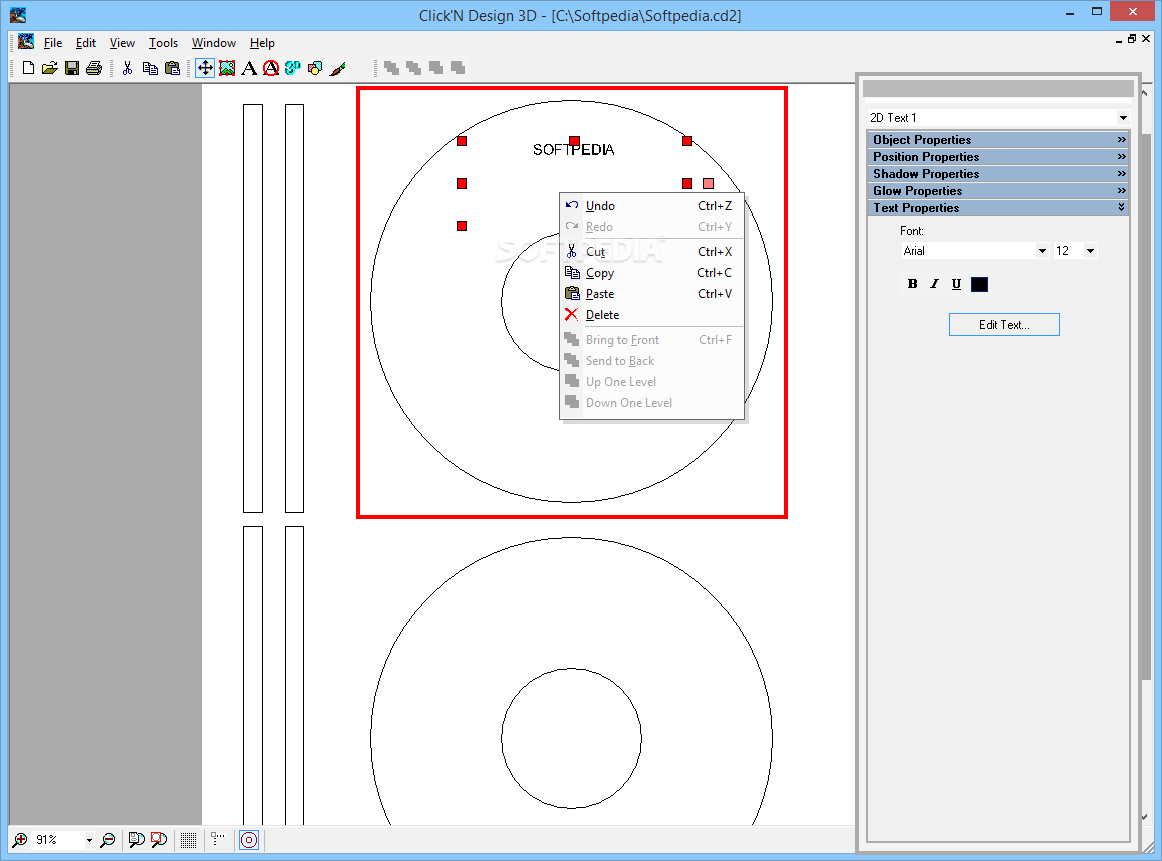Expand Object Properties section

pos(998,139)
